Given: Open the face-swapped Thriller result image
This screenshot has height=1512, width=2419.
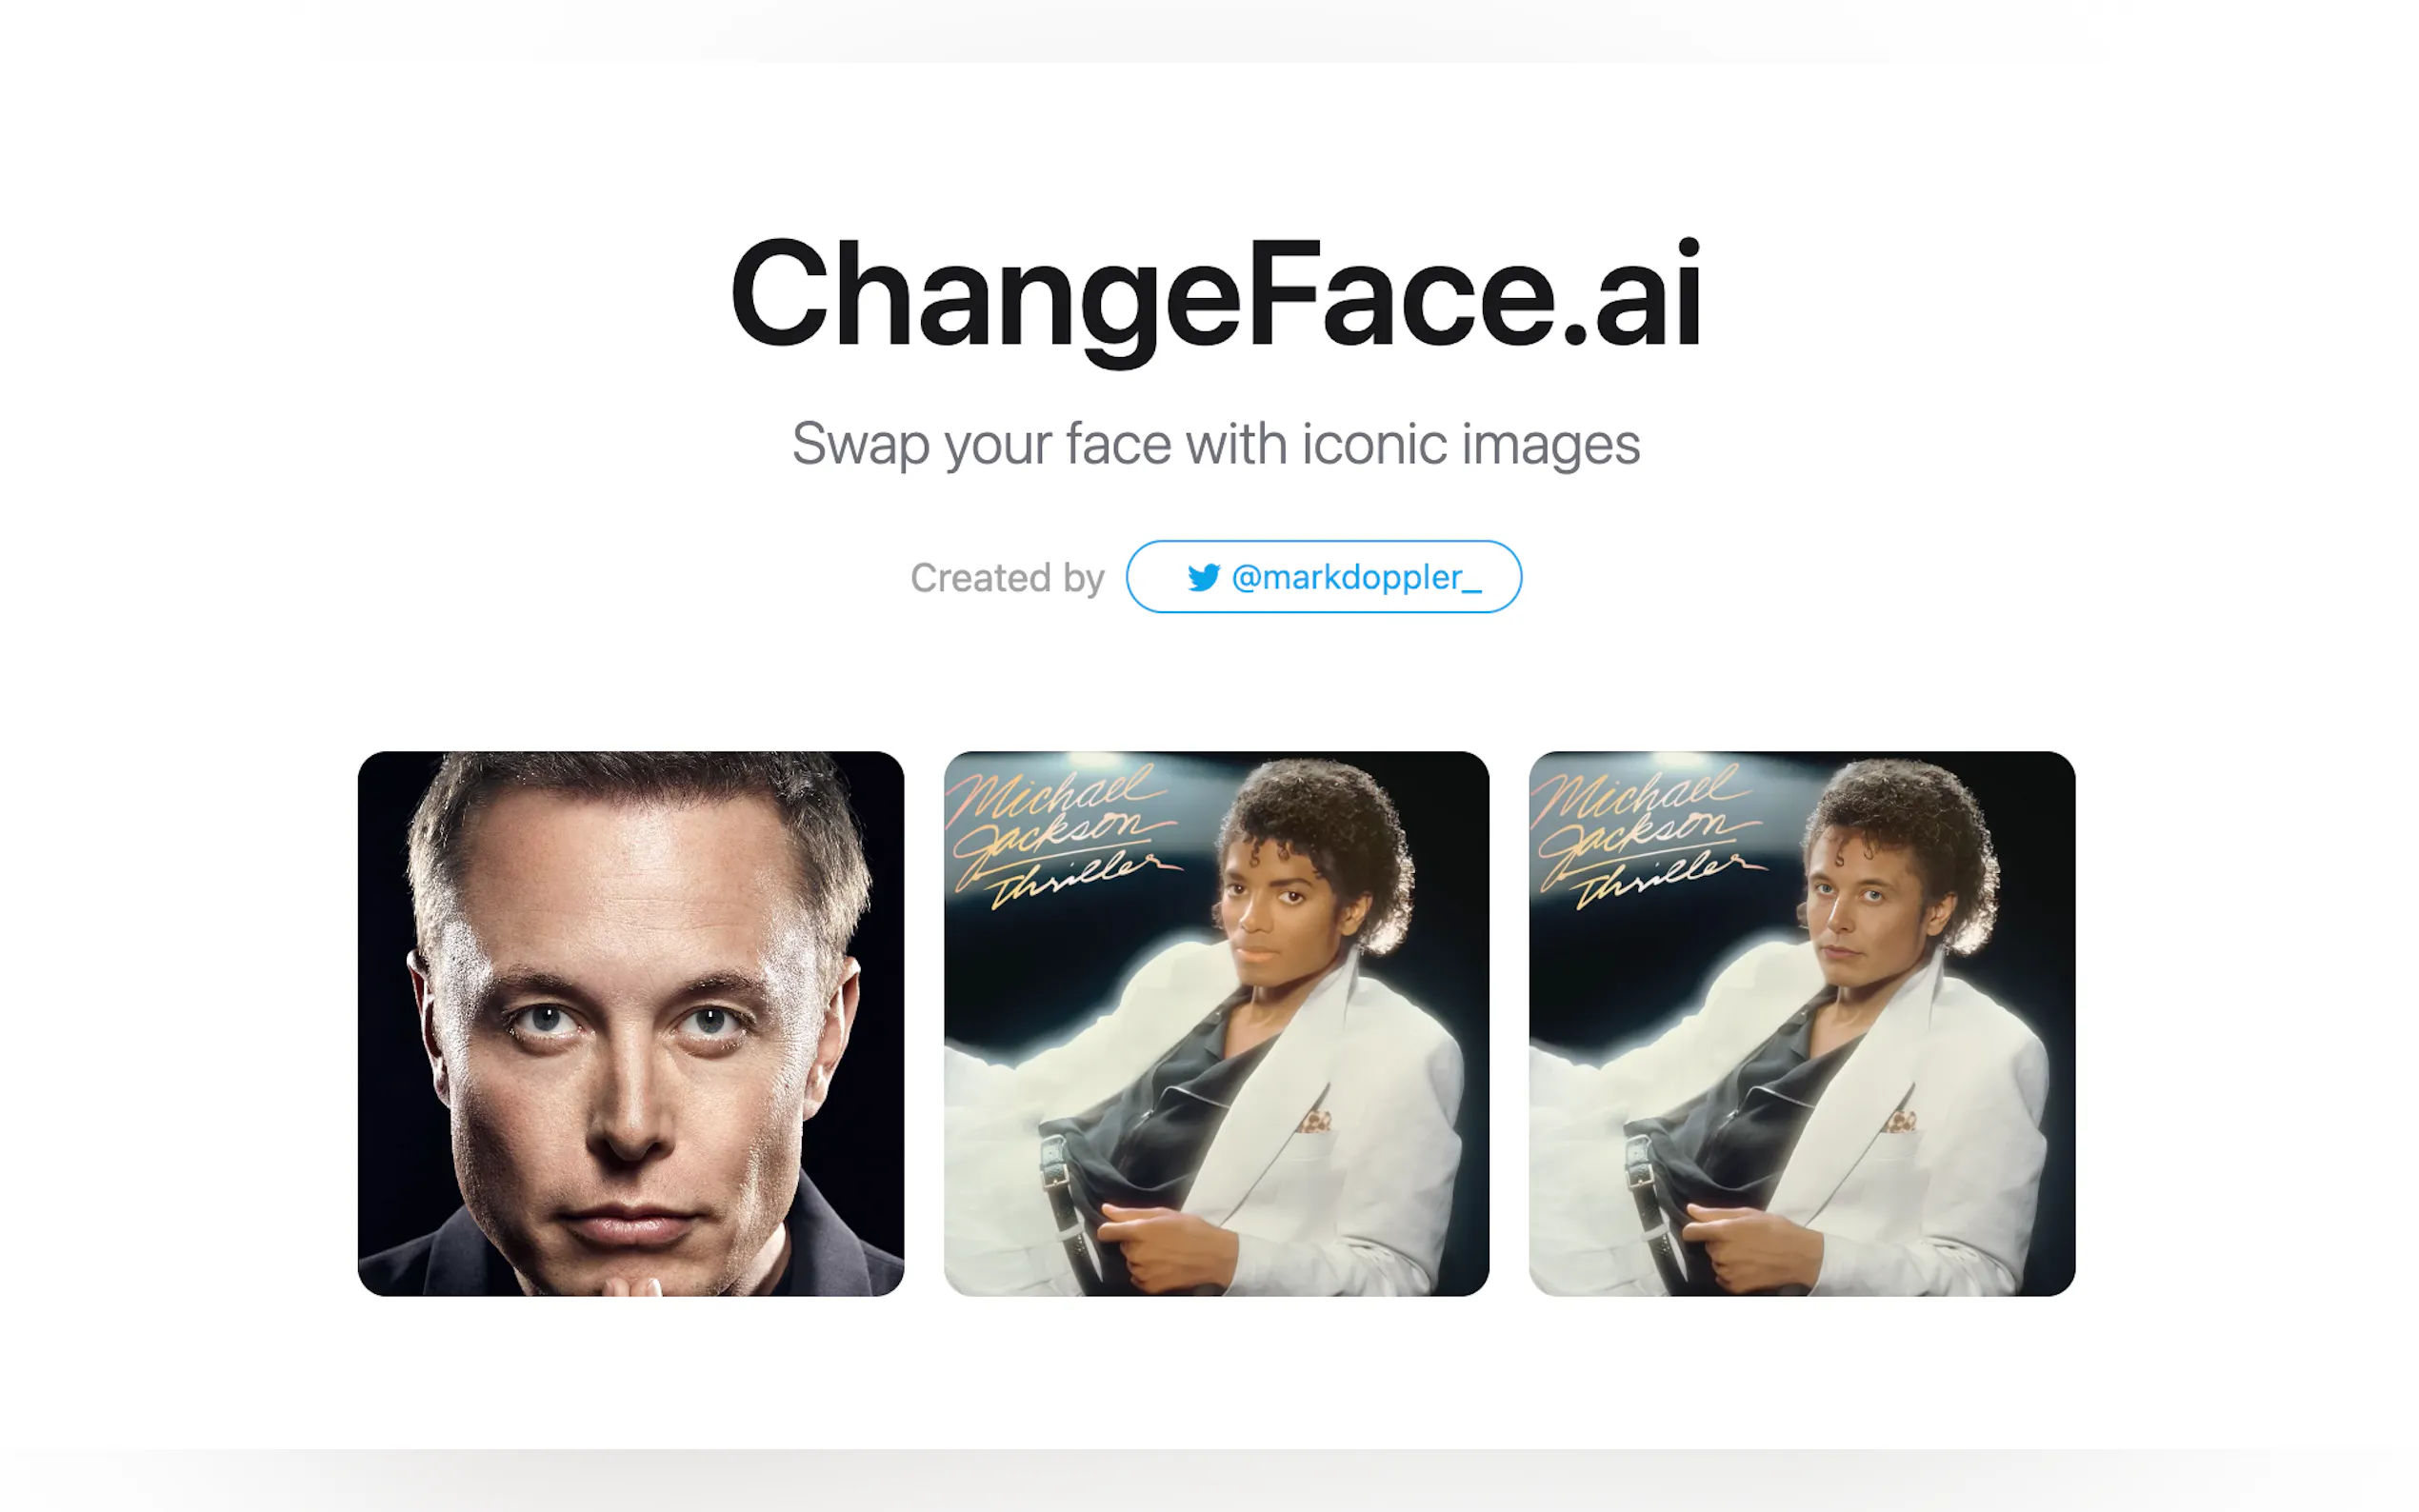Looking at the screenshot, I should [1801, 1023].
